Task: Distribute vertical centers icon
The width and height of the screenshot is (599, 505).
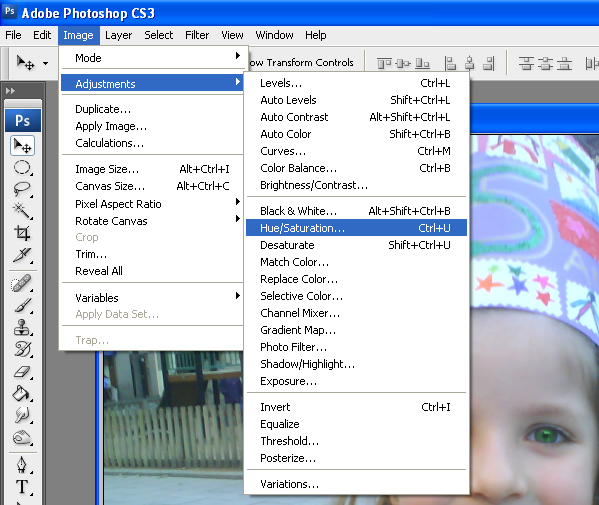Action: point(545,63)
